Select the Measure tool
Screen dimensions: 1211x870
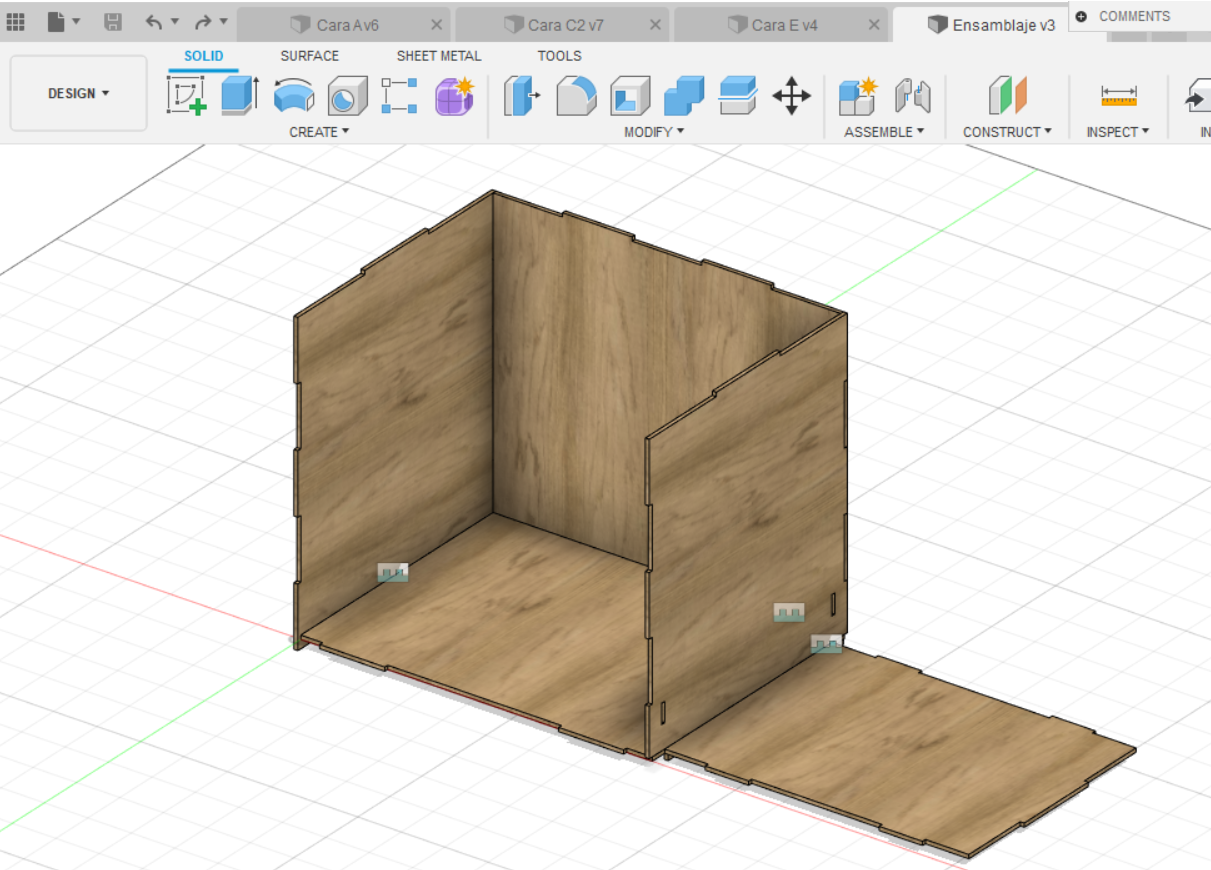(1119, 96)
